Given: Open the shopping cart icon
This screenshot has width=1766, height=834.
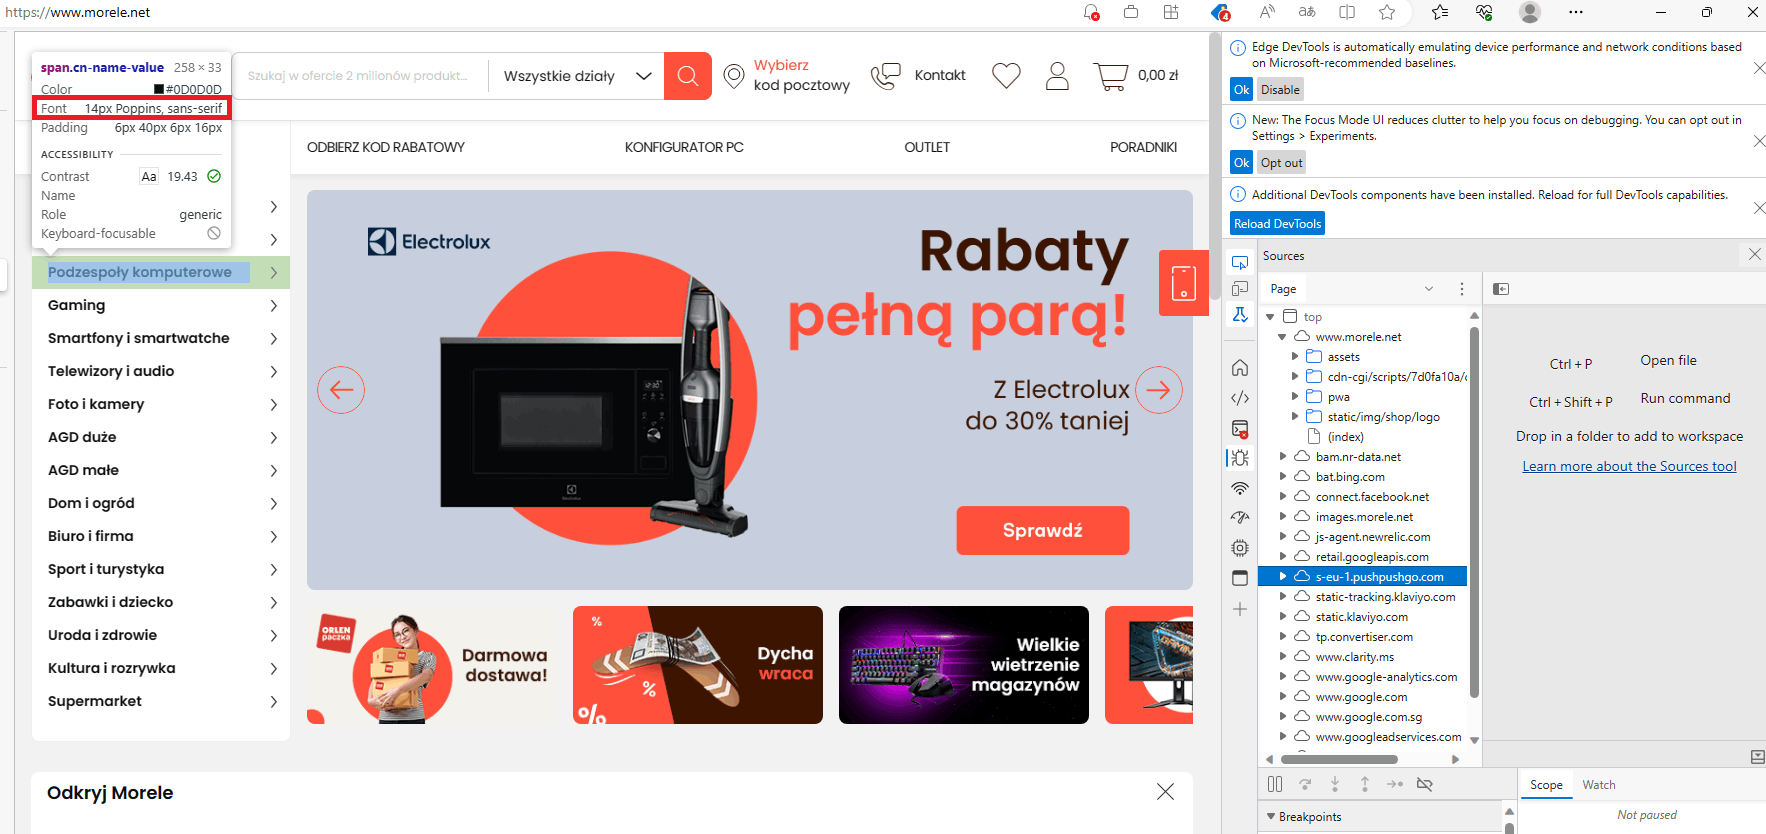Looking at the screenshot, I should pos(1111,76).
